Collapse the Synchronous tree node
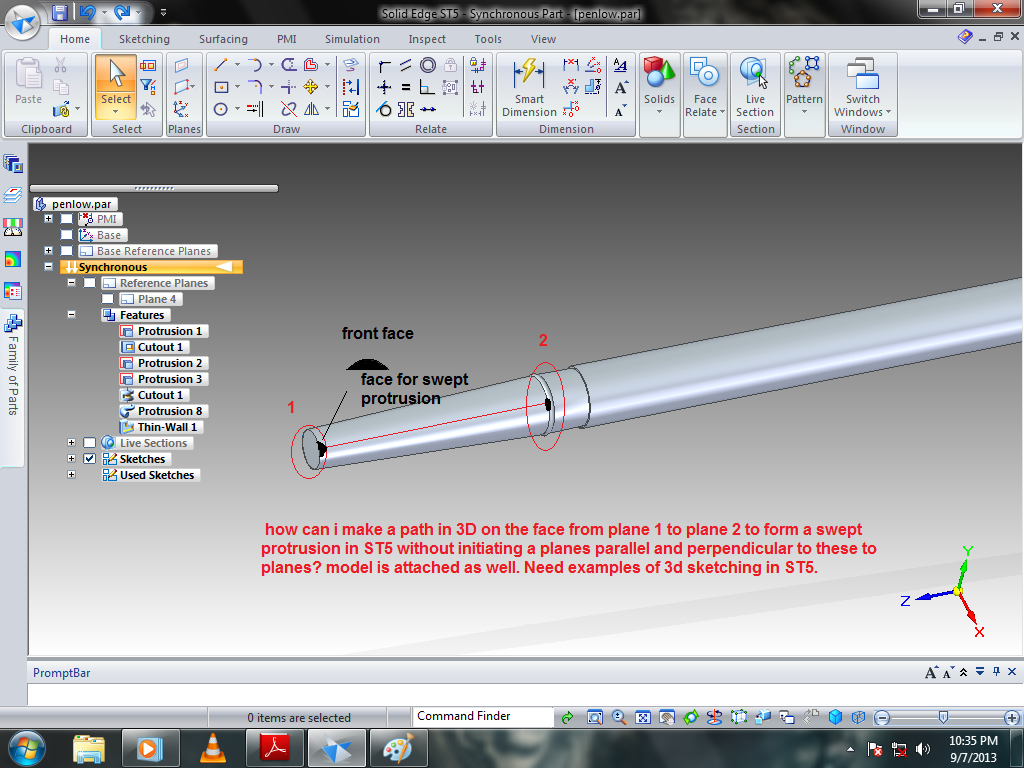The image size is (1024, 768). pos(48,266)
